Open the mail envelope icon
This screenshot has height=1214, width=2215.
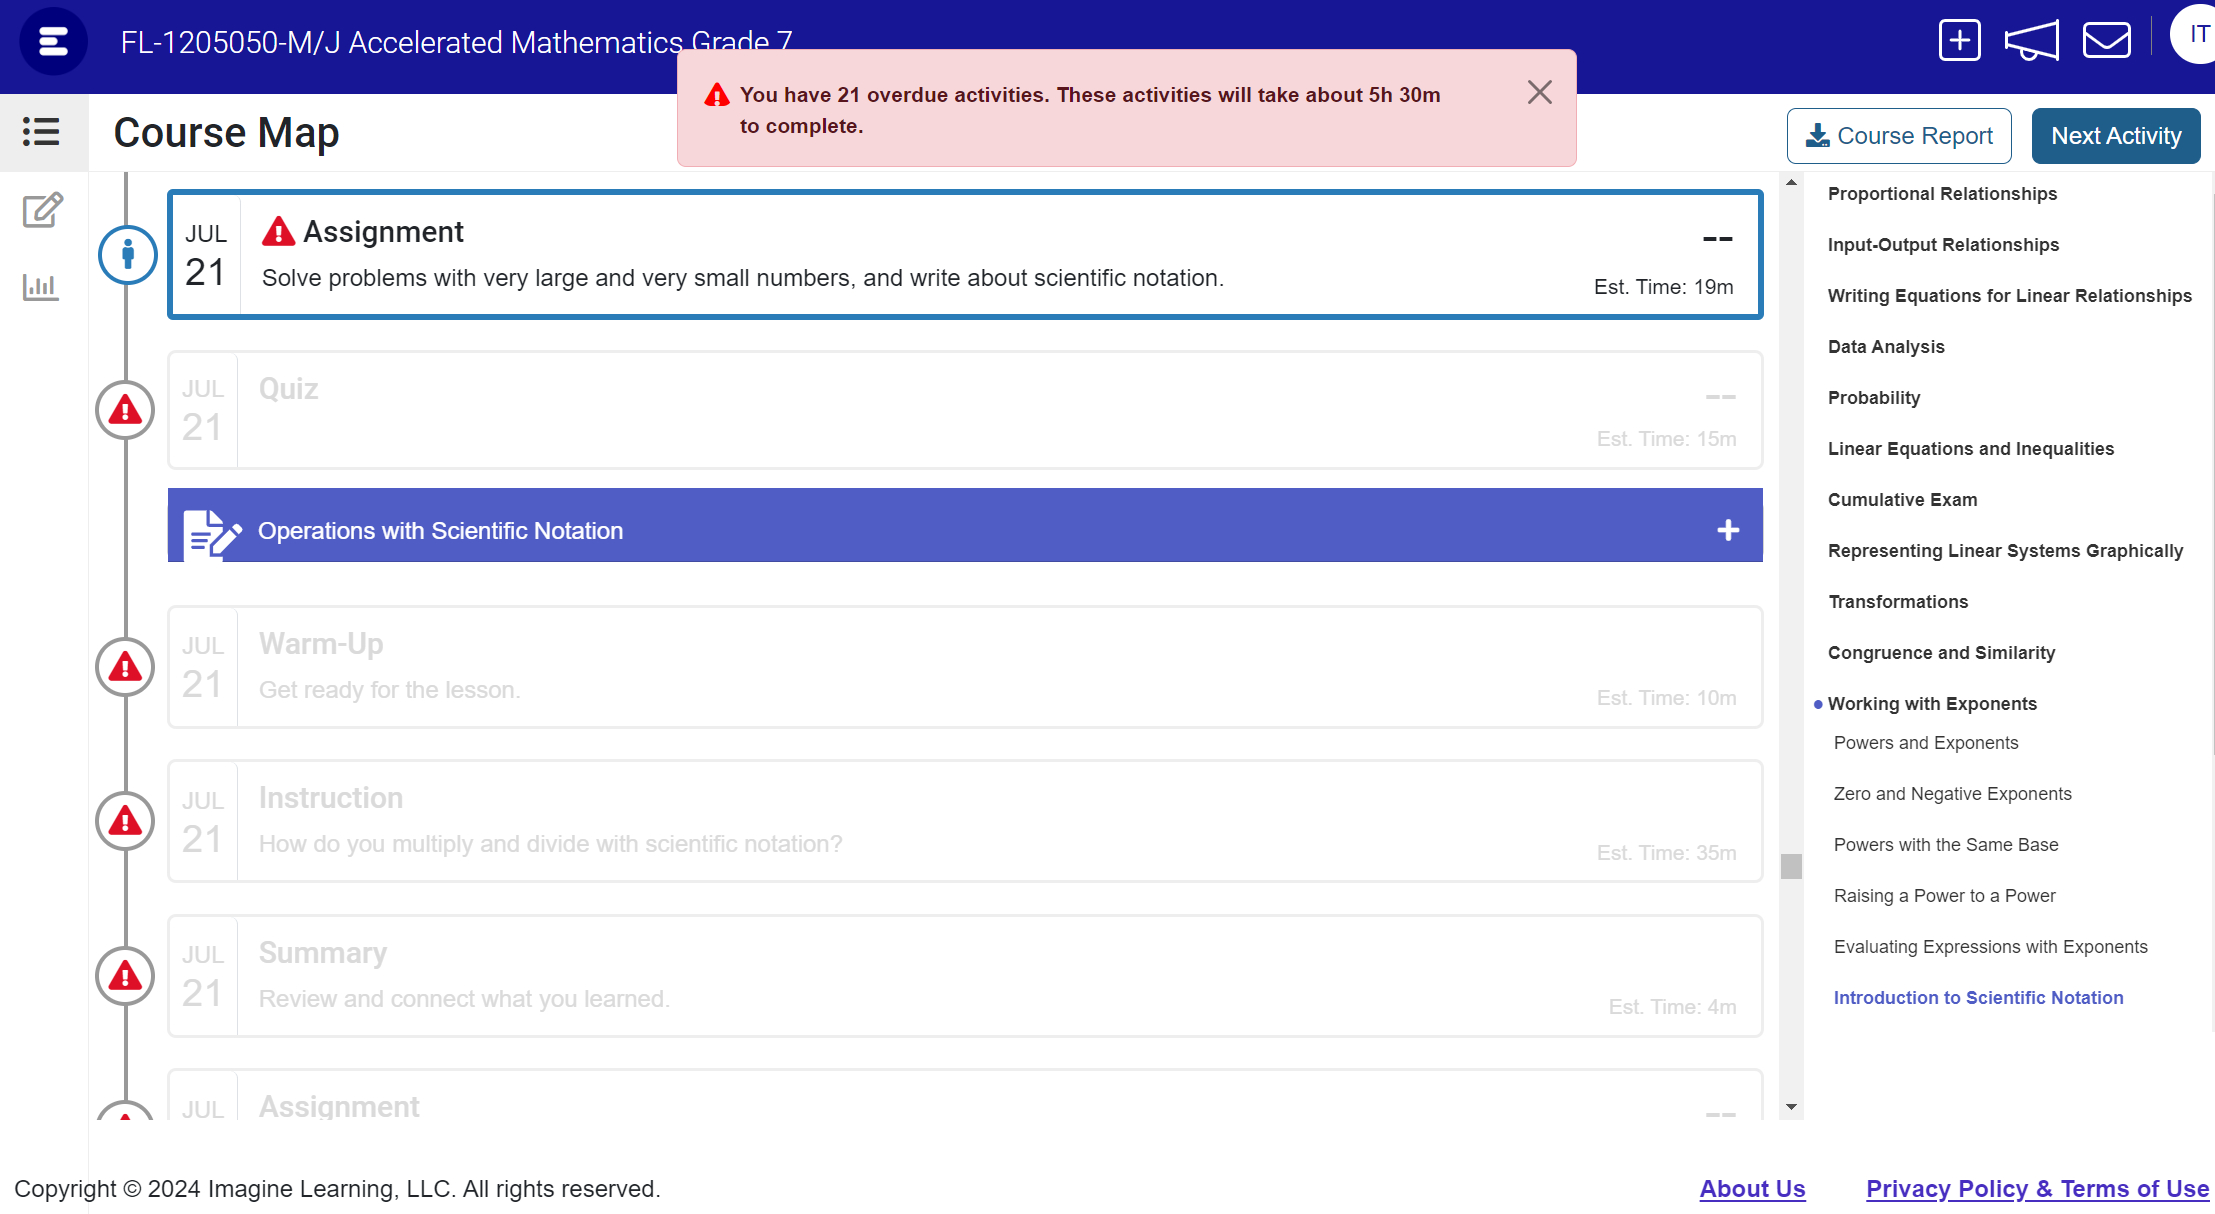click(x=2106, y=41)
